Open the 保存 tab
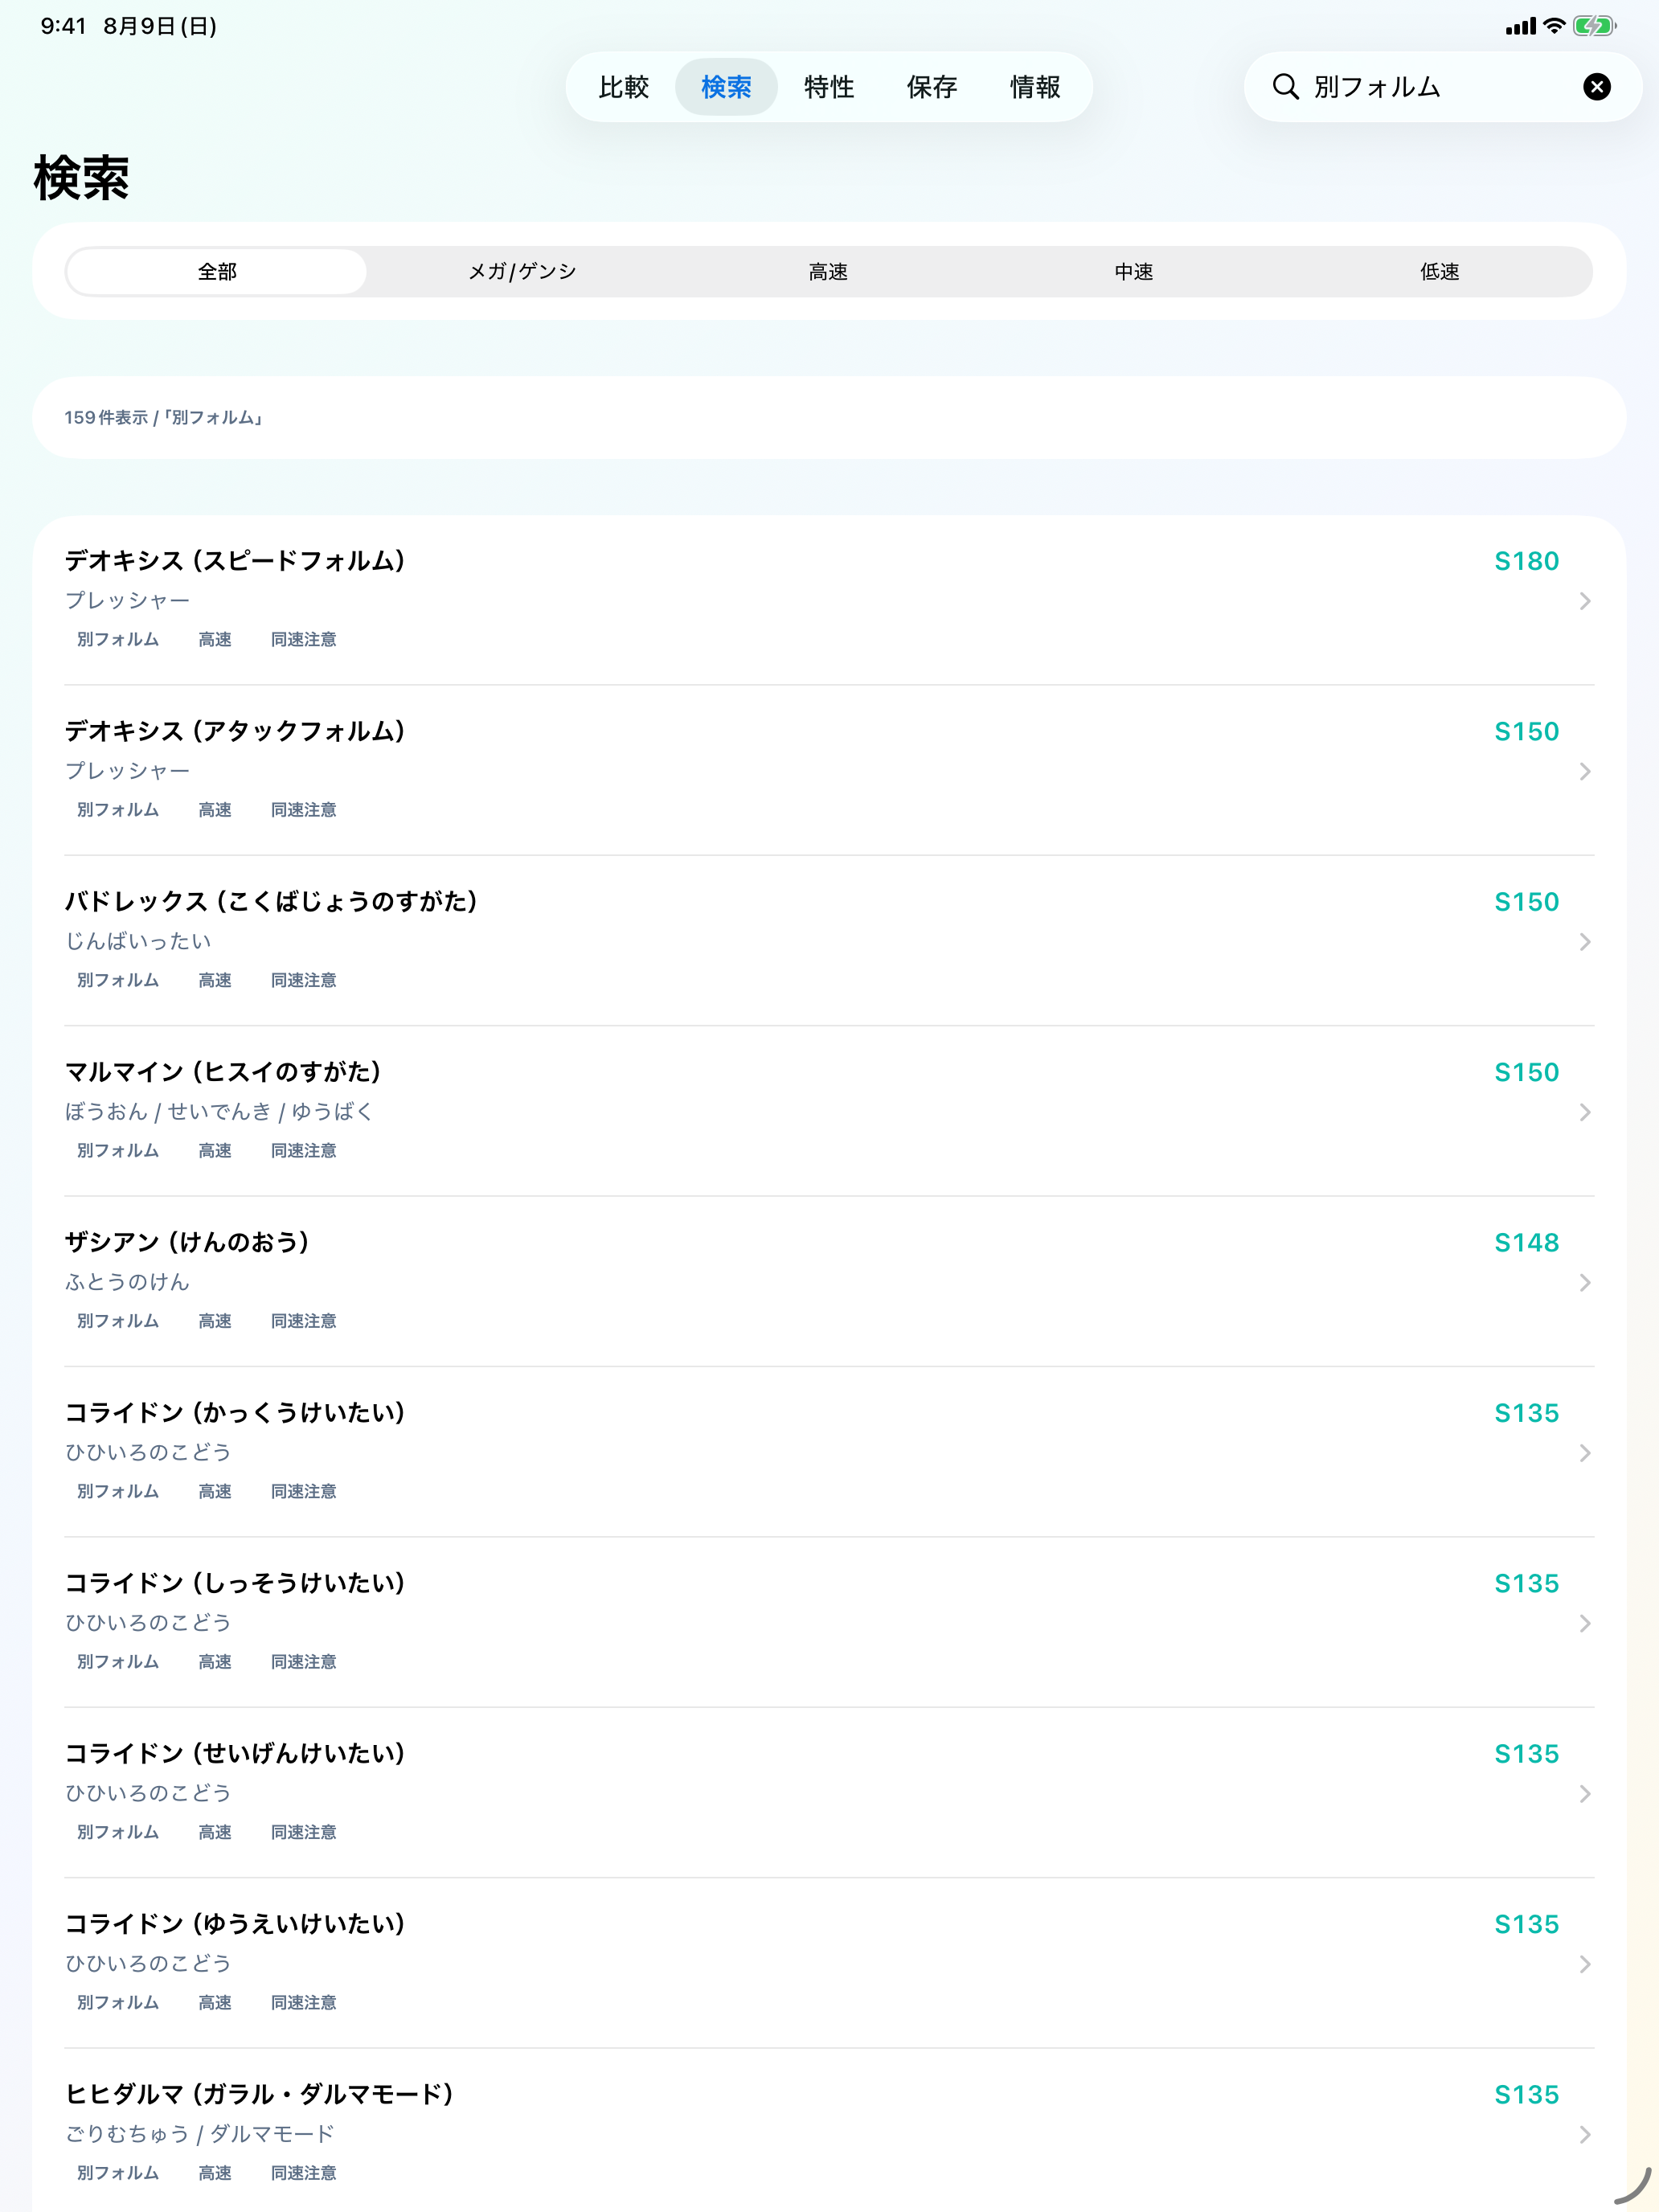This screenshot has width=1659, height=2212. click(x=932, y=87)
